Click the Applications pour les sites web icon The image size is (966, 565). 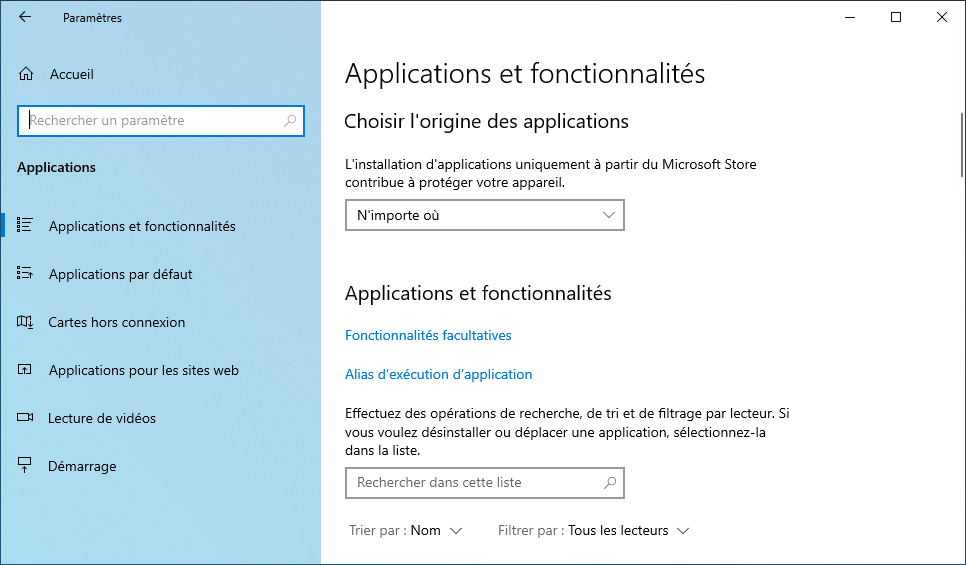pyautogui.click(x=25, y=370)
